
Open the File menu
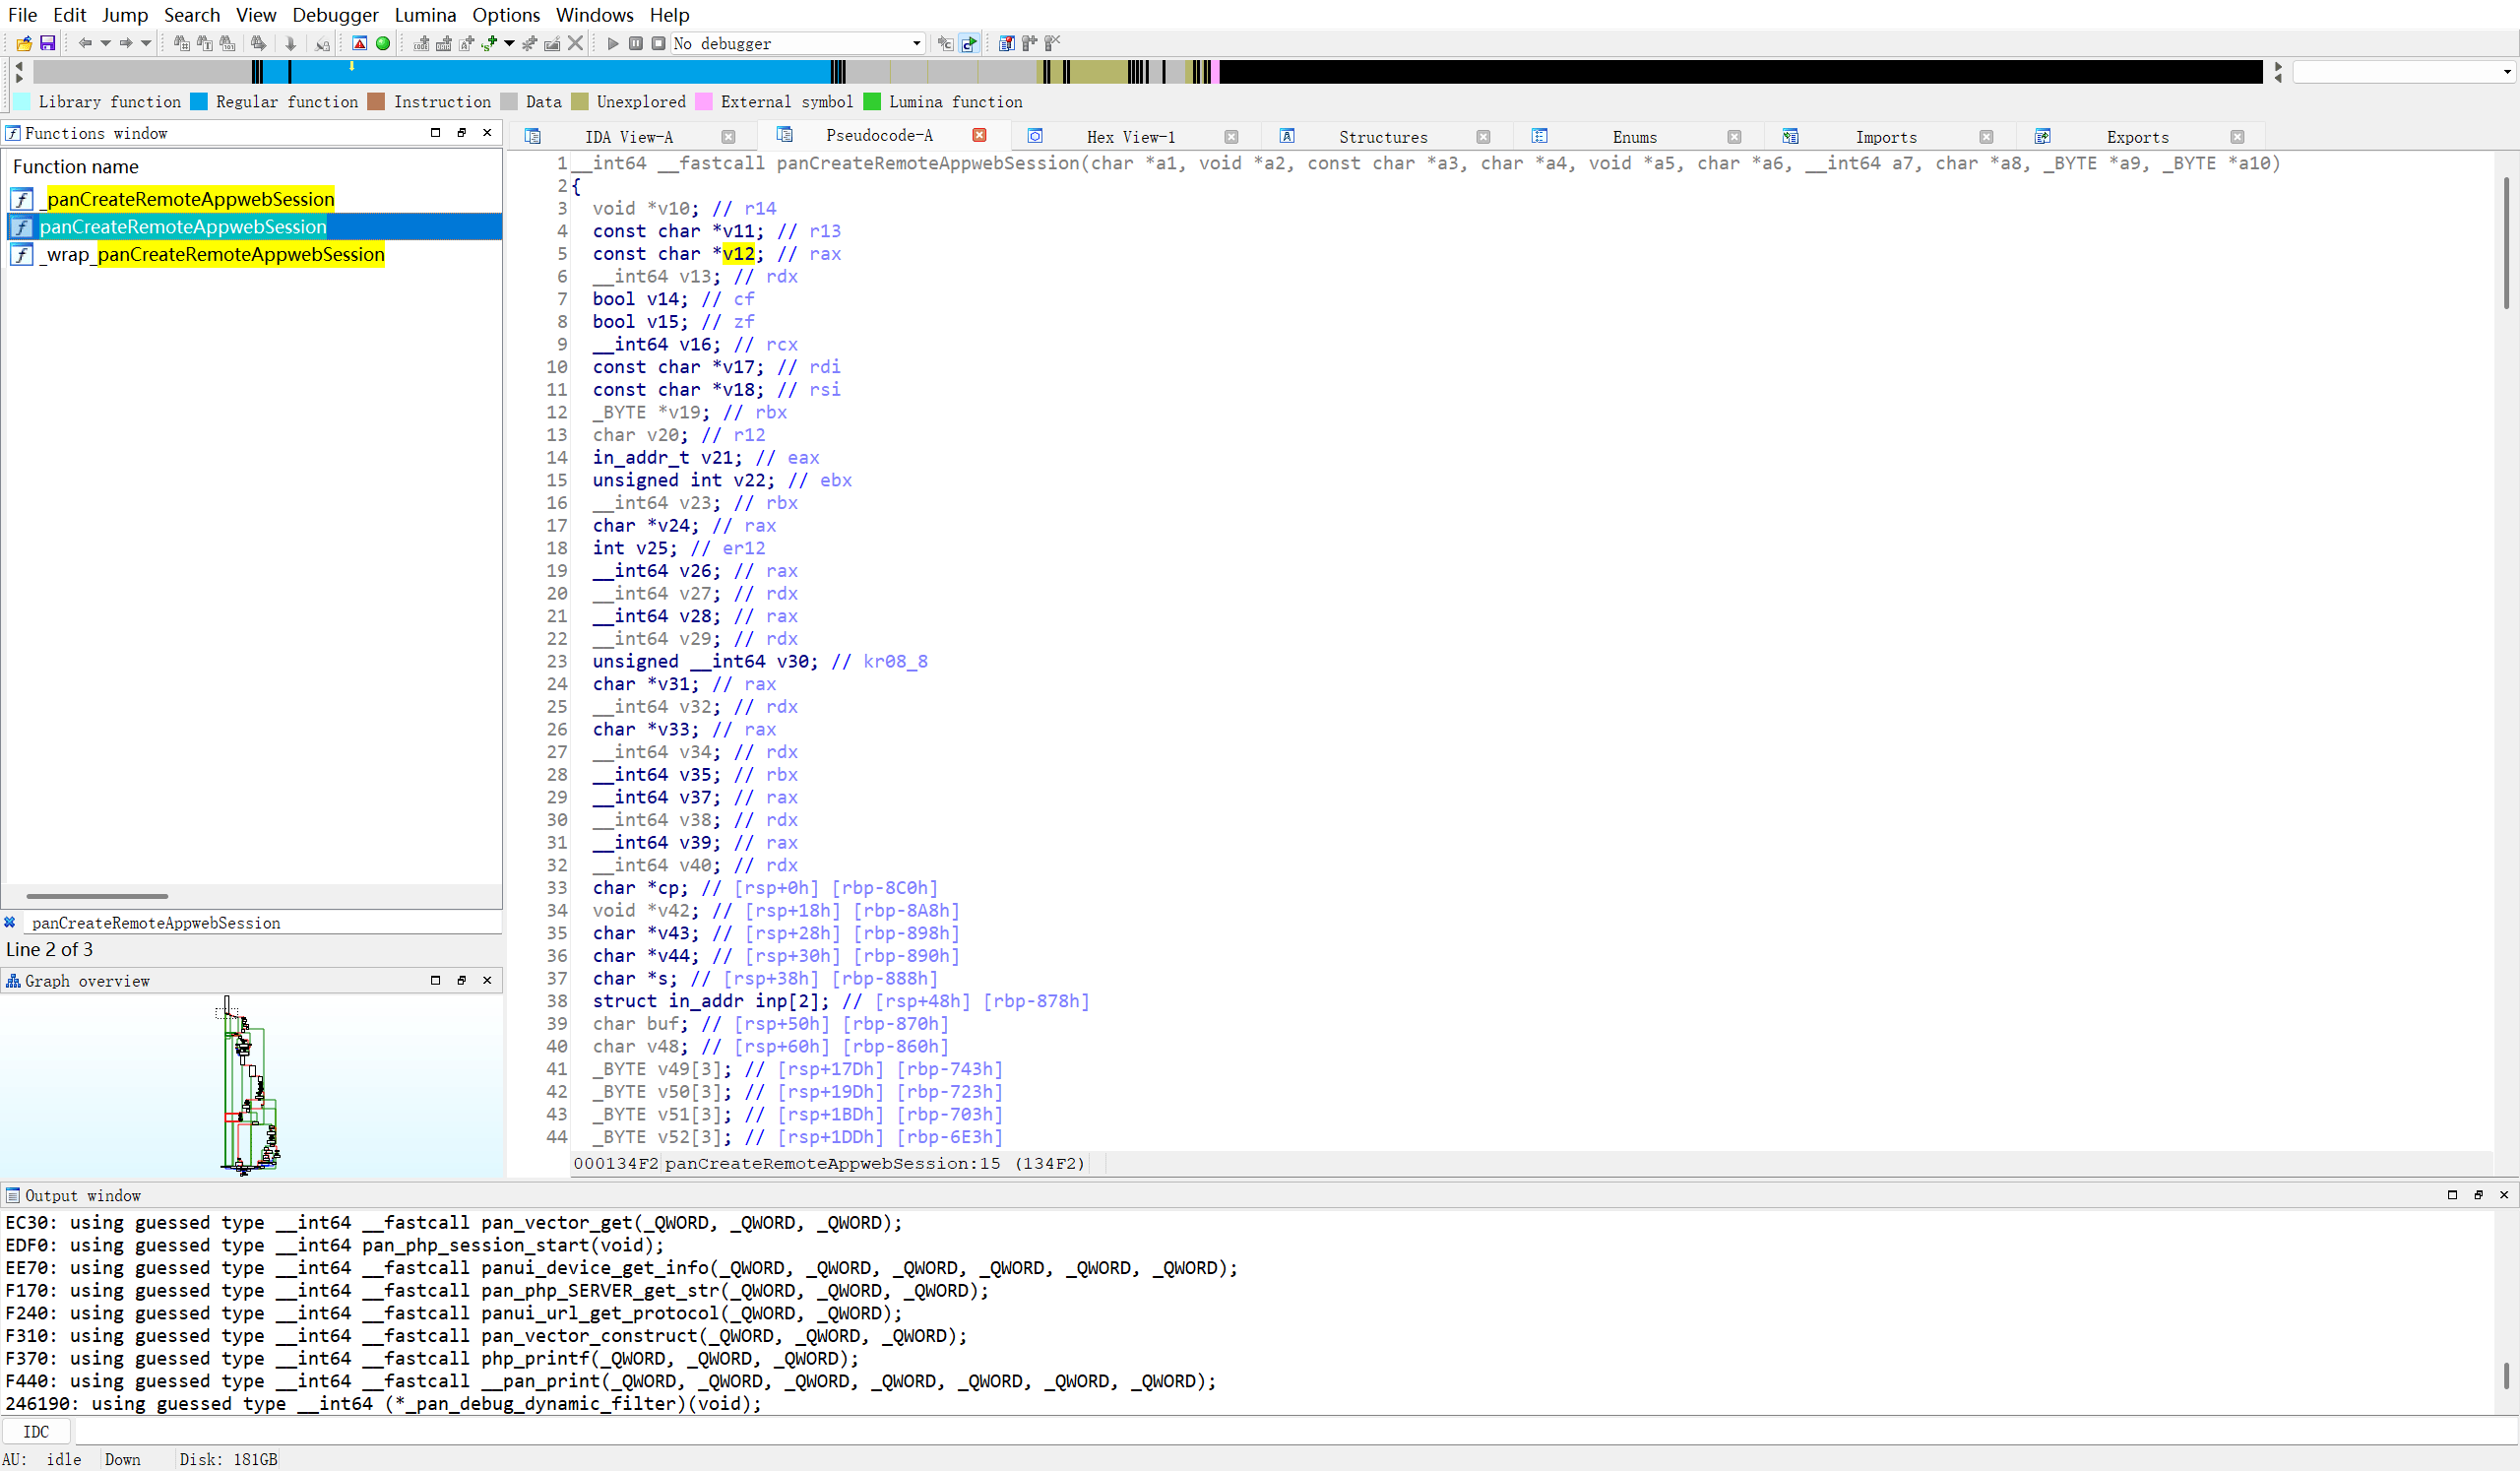point(22,14)
